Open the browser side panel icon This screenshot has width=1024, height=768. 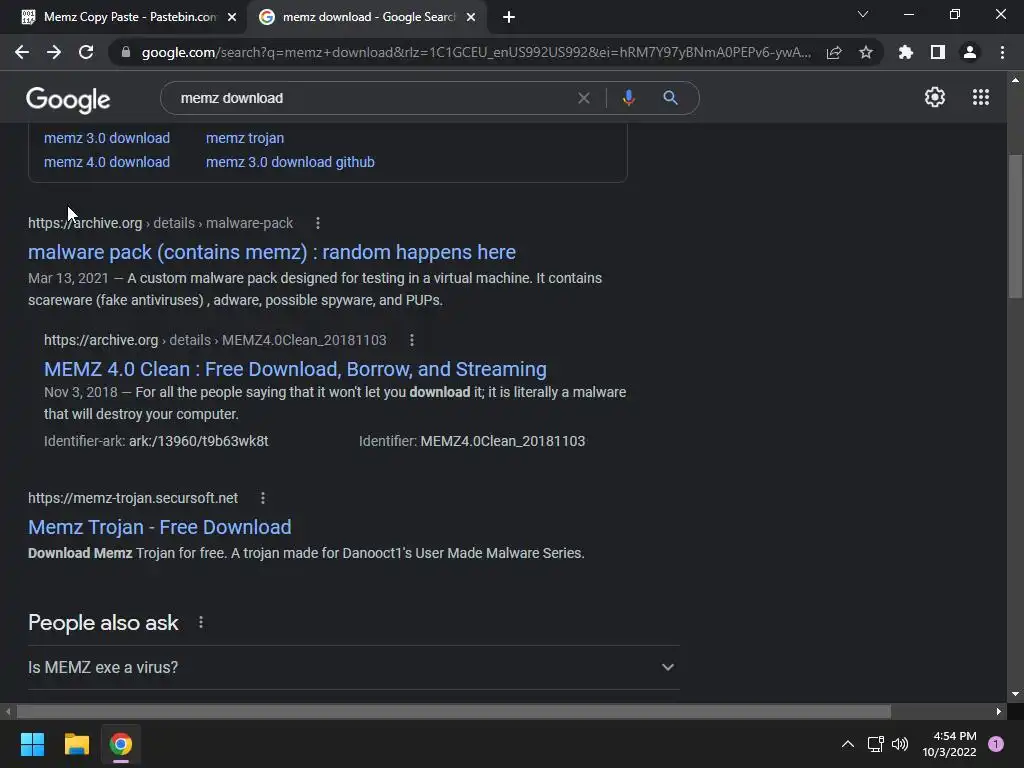tap(938, 52)
